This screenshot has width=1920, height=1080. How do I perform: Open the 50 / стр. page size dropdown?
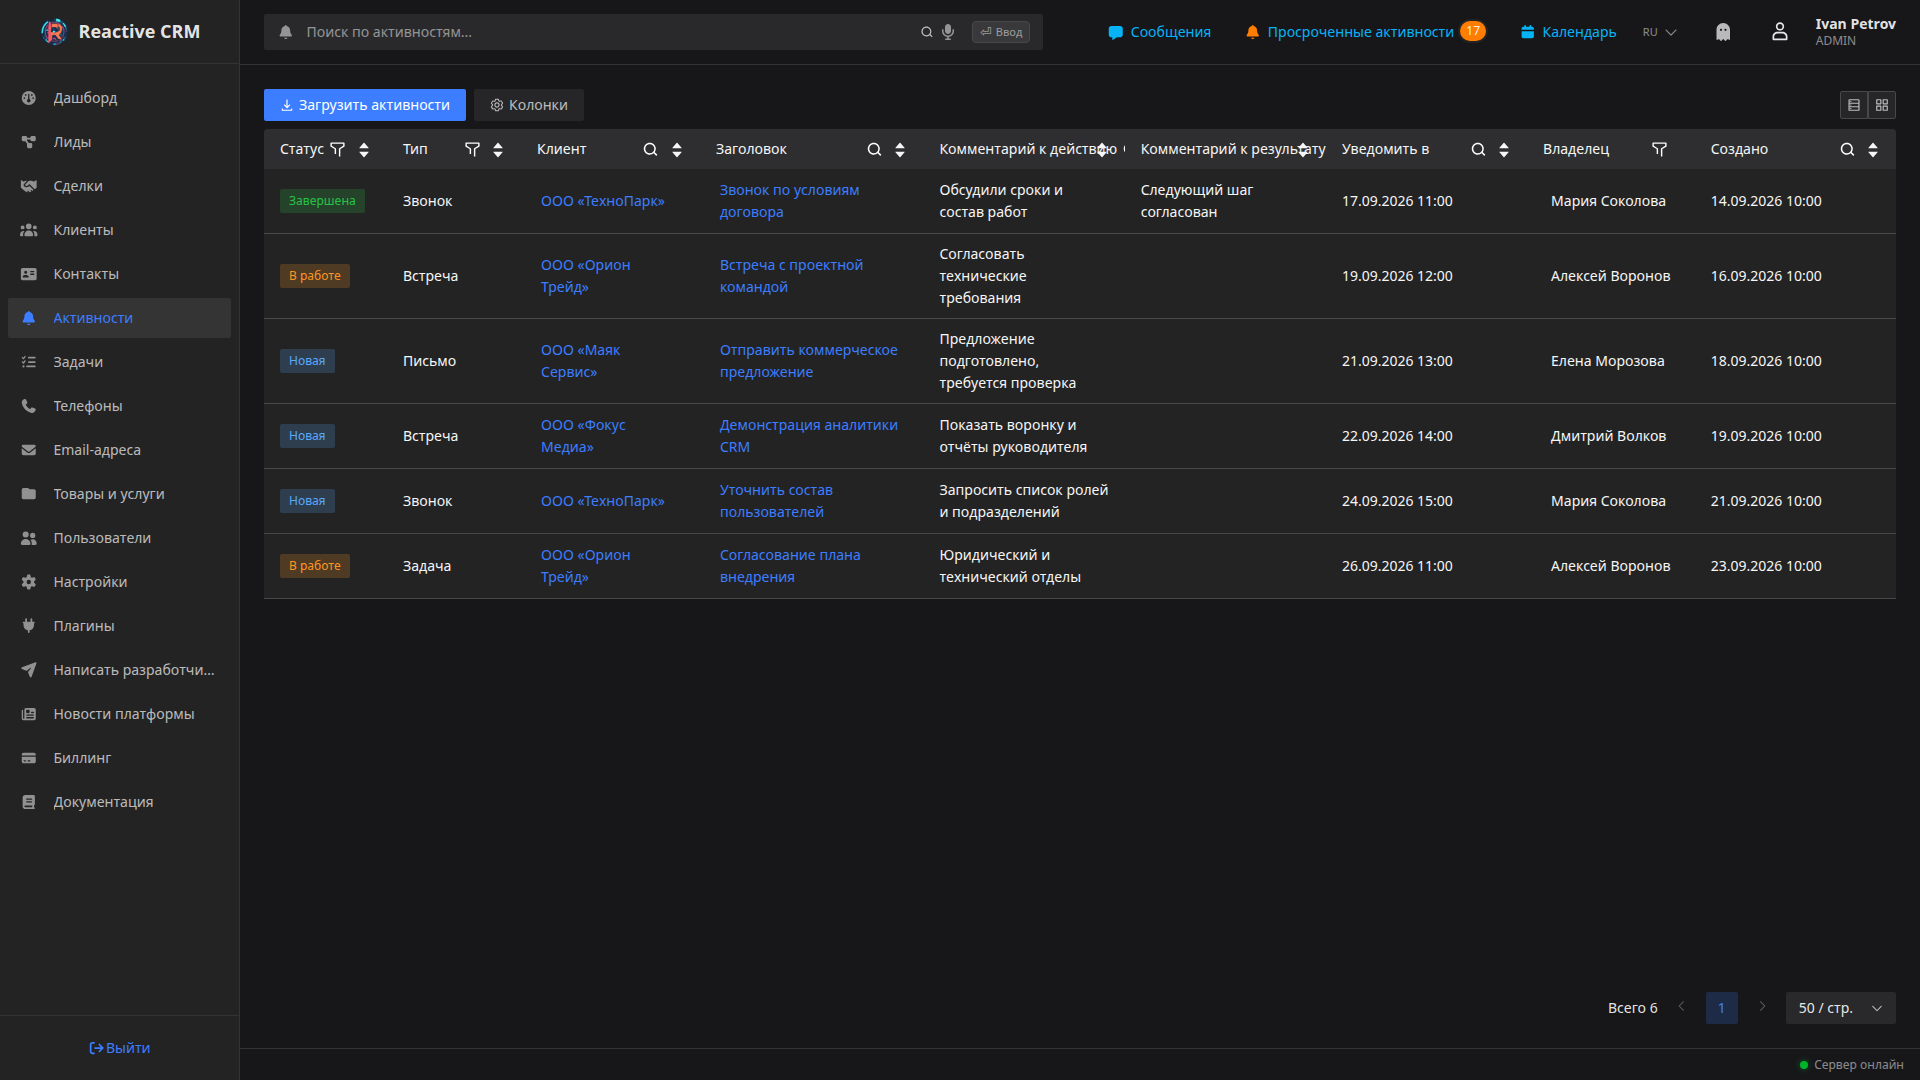point(1840,1008)
